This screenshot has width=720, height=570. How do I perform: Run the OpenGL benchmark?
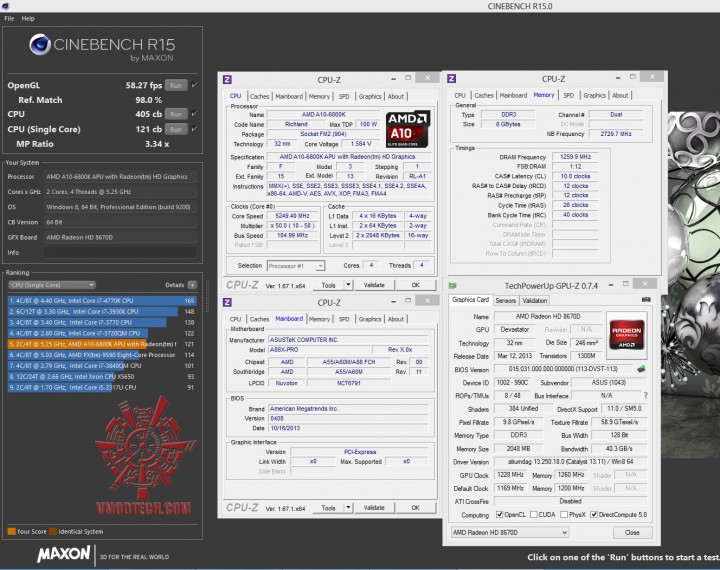coord(176,85)
